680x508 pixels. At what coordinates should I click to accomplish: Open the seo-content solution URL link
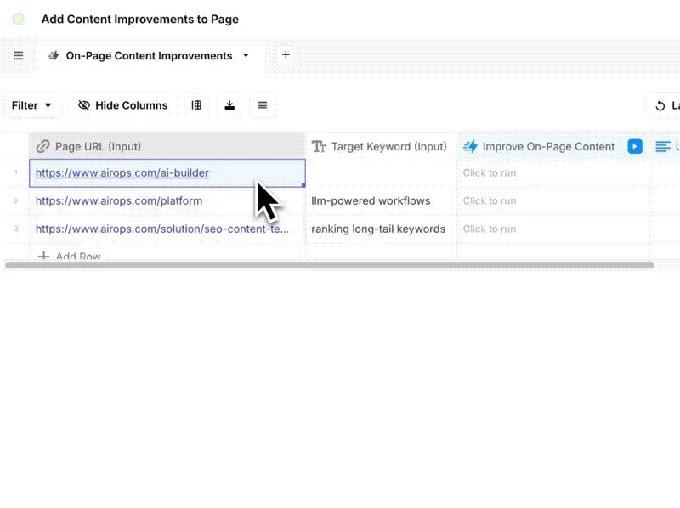[x=163, y=229]
